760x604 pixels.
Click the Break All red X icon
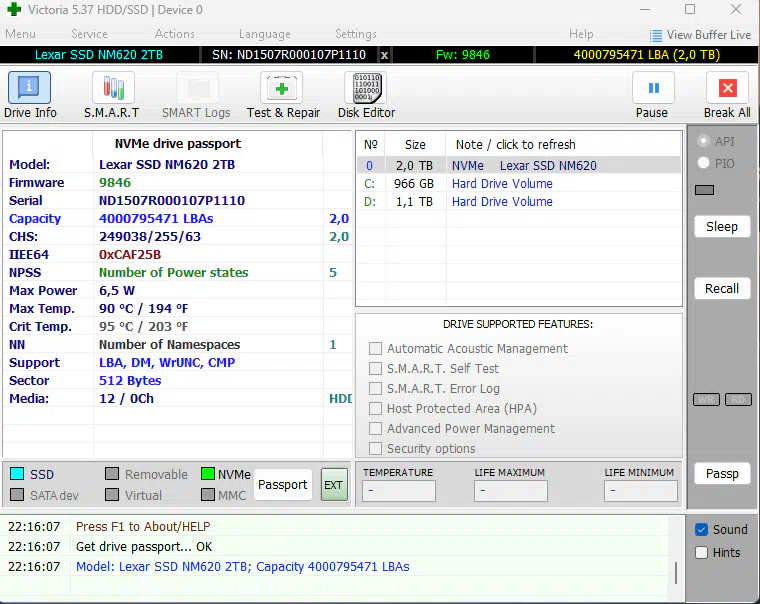click(x=728, y=88)
